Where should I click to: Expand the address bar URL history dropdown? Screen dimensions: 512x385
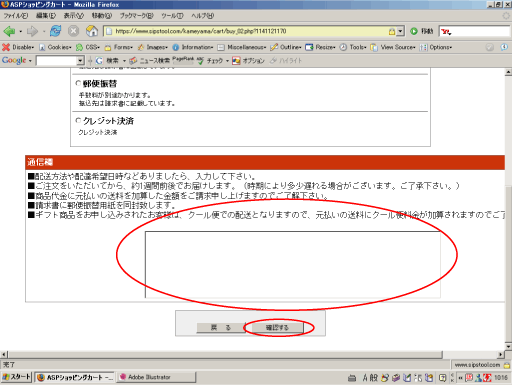(400, 31)
